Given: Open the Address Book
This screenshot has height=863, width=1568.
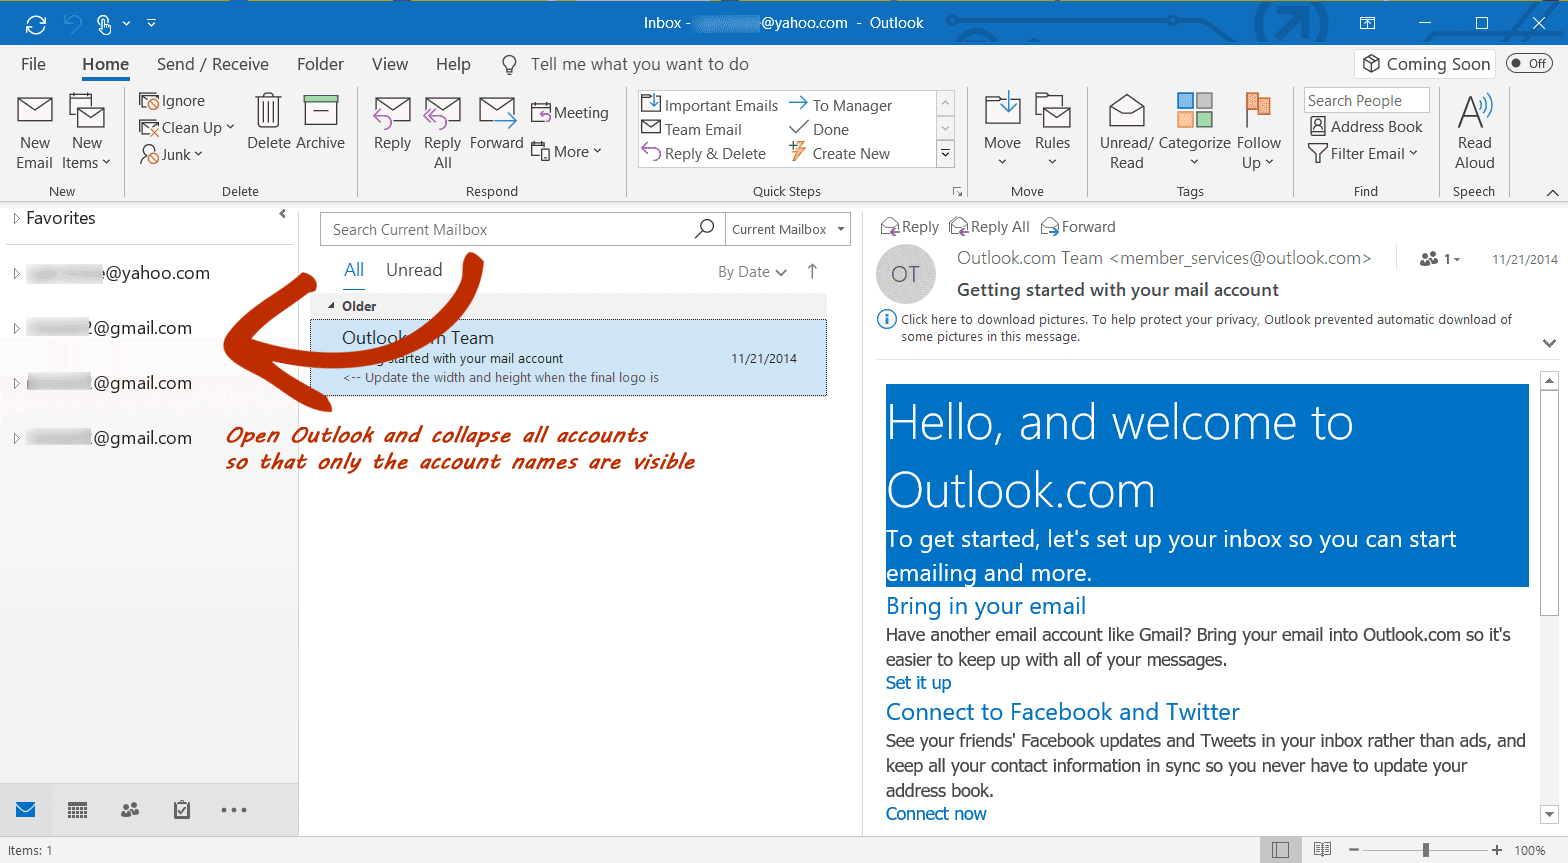Looking at the screenshot, I should (1366, 127).
